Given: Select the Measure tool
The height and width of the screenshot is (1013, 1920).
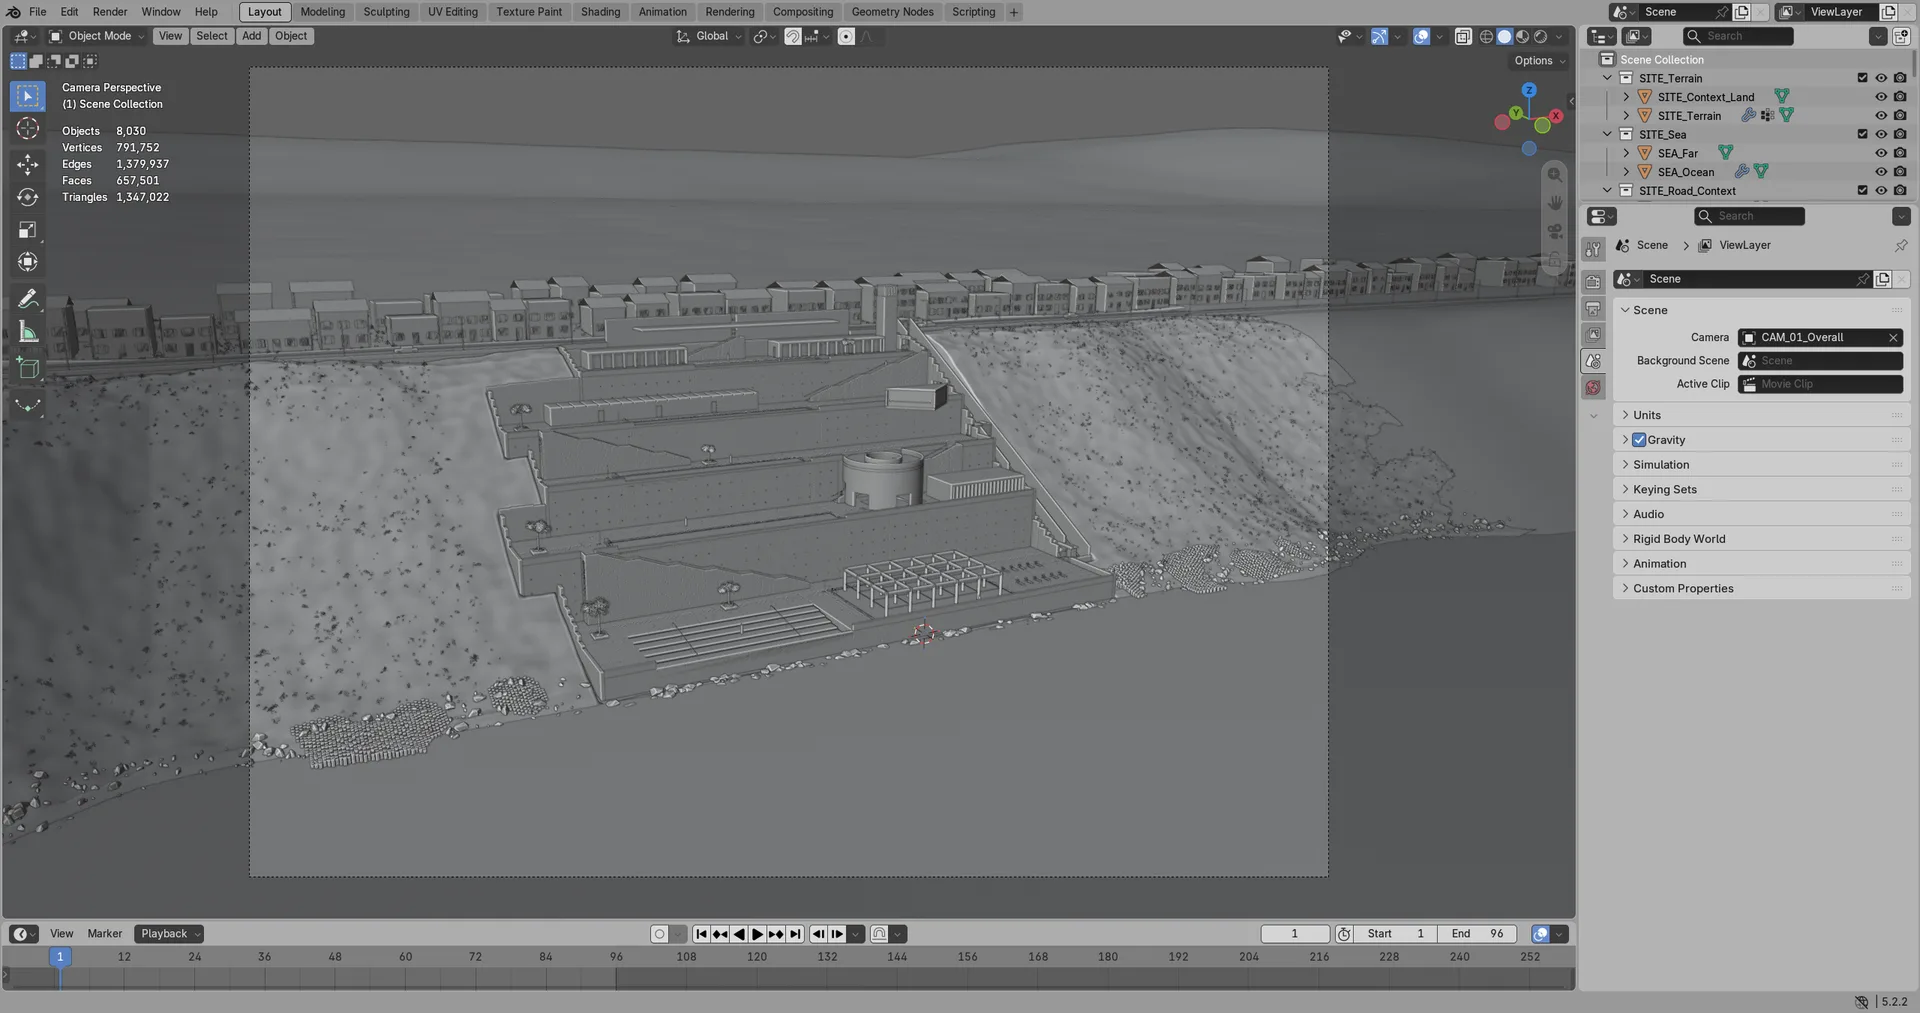Looking at the screenshot, I should coord(28,332).
